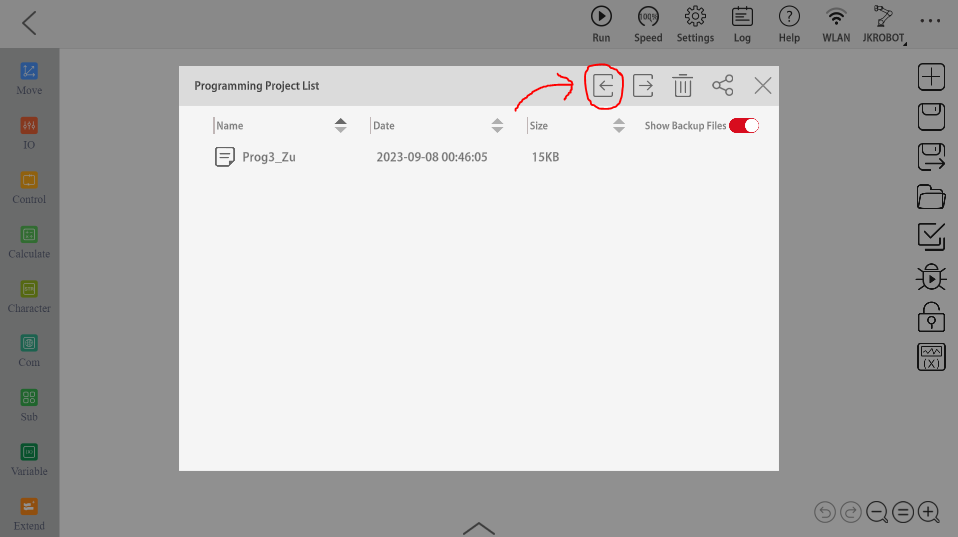Expand the bottom panel chevron

pos(479,527)
